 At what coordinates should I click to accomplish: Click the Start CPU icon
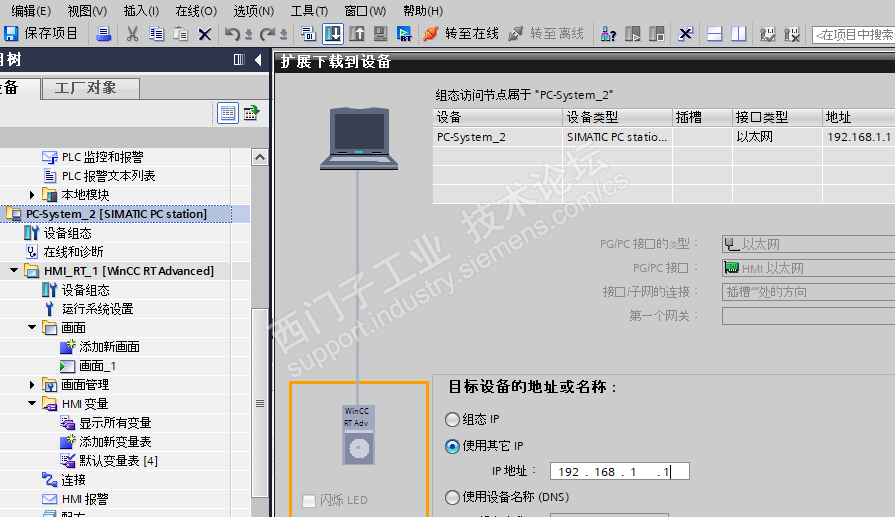[632, 34]
